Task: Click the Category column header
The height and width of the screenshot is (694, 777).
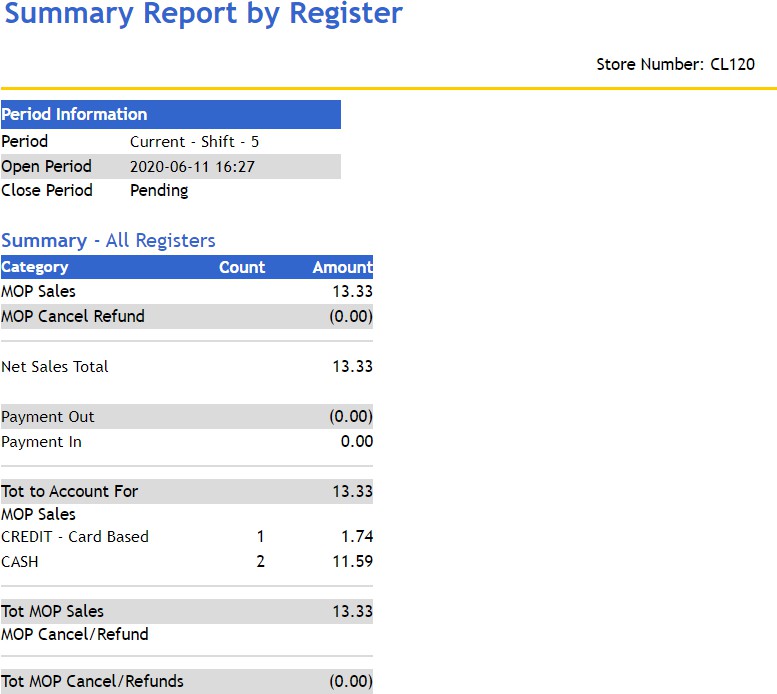Action: click(35, 267)
